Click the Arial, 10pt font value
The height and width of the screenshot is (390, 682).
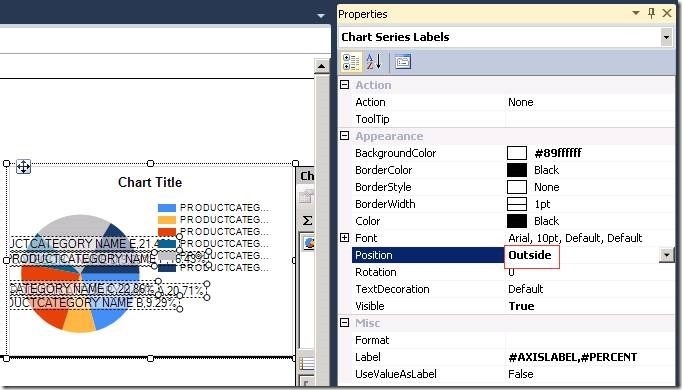pyautogui.click(x=575, y=238)
